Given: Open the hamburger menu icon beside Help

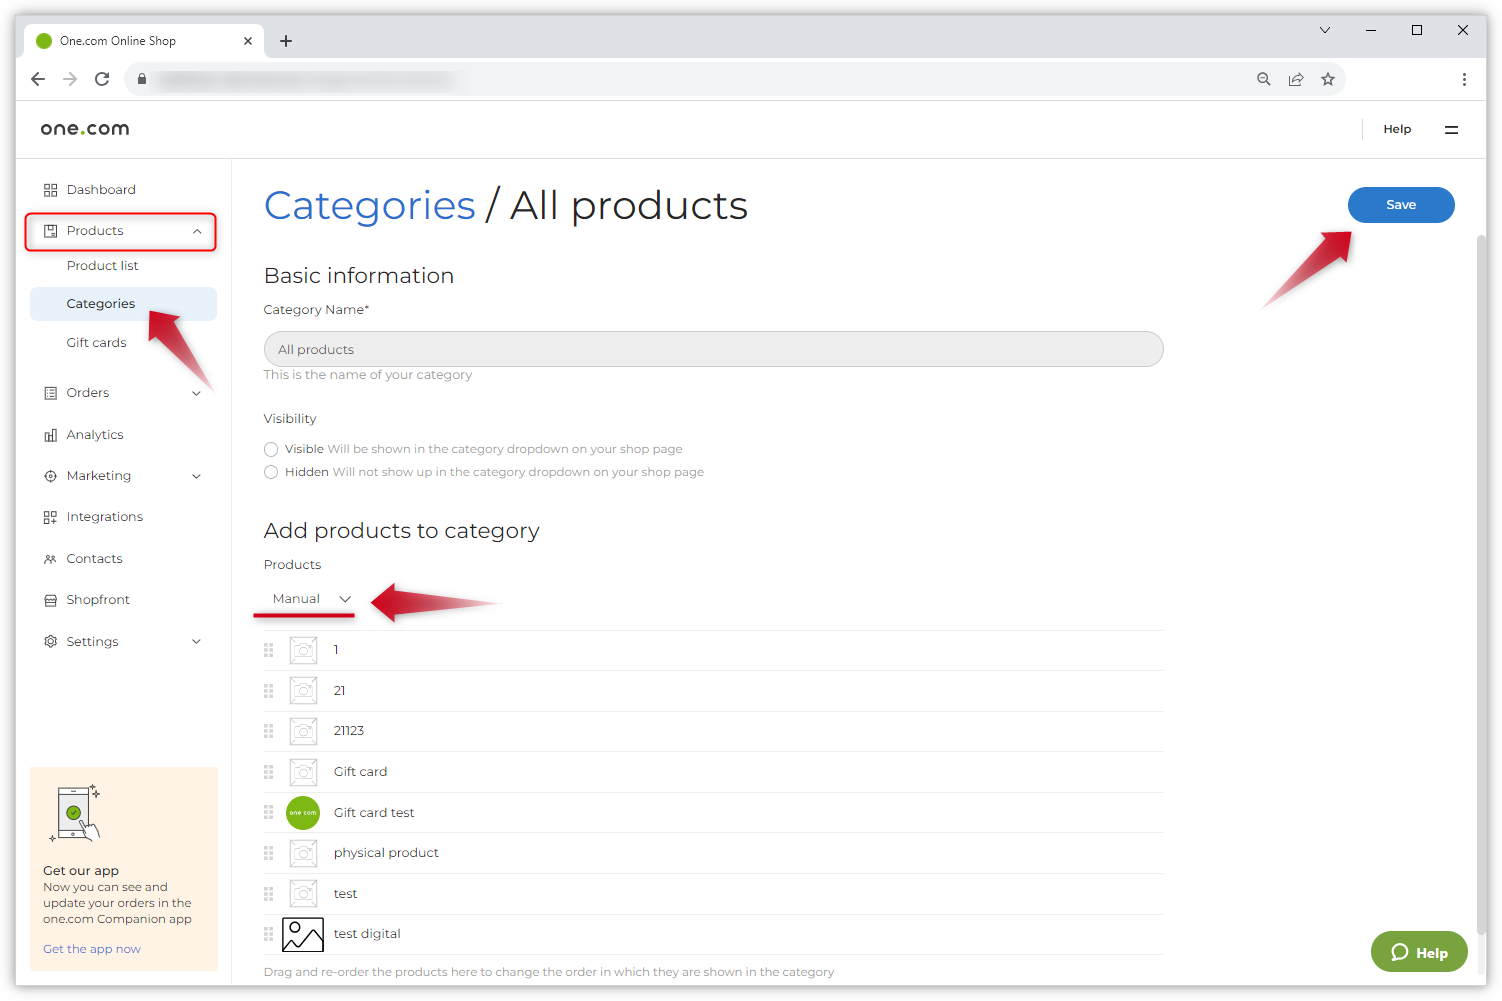Looking at the screenshot, I should coord(1451,129).
